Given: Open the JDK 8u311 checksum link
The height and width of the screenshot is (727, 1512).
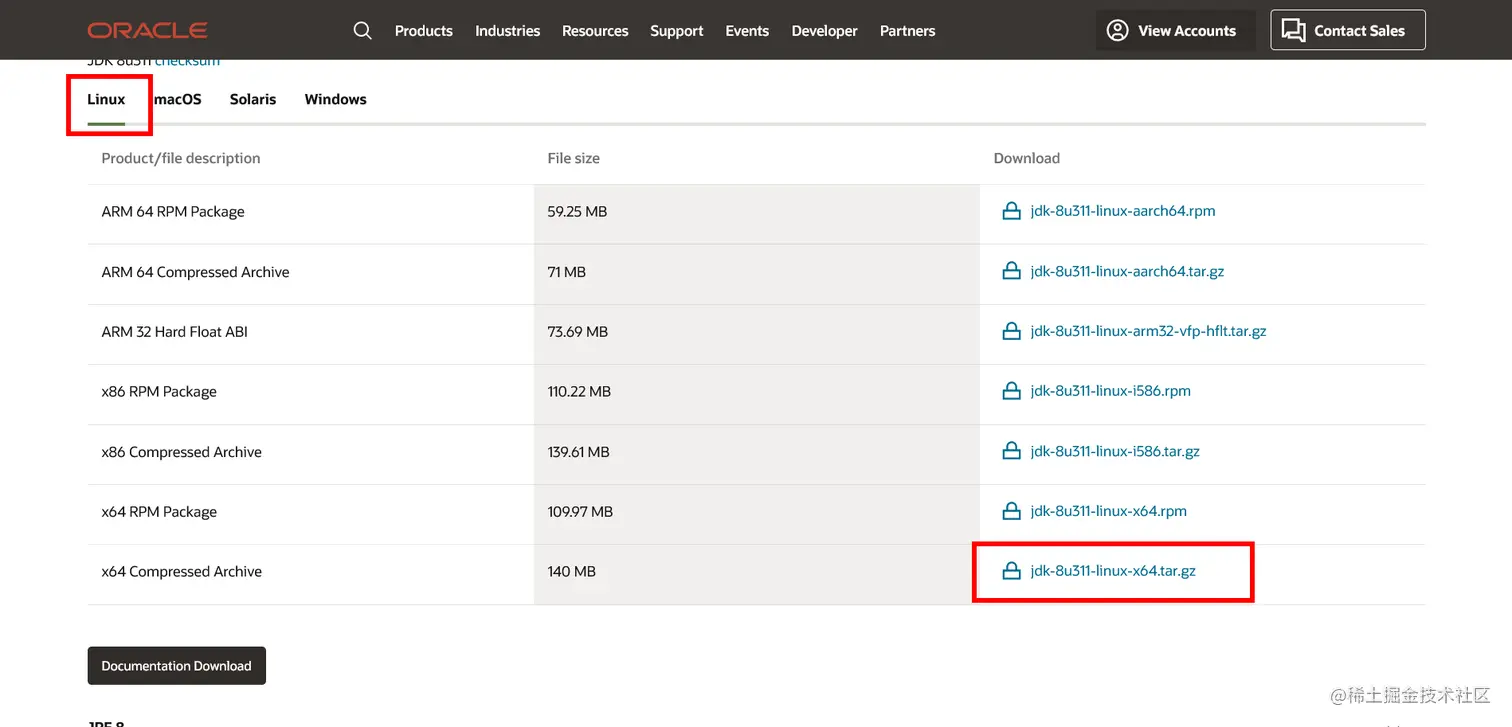Looking at the screenshot, I should point(187,62).
